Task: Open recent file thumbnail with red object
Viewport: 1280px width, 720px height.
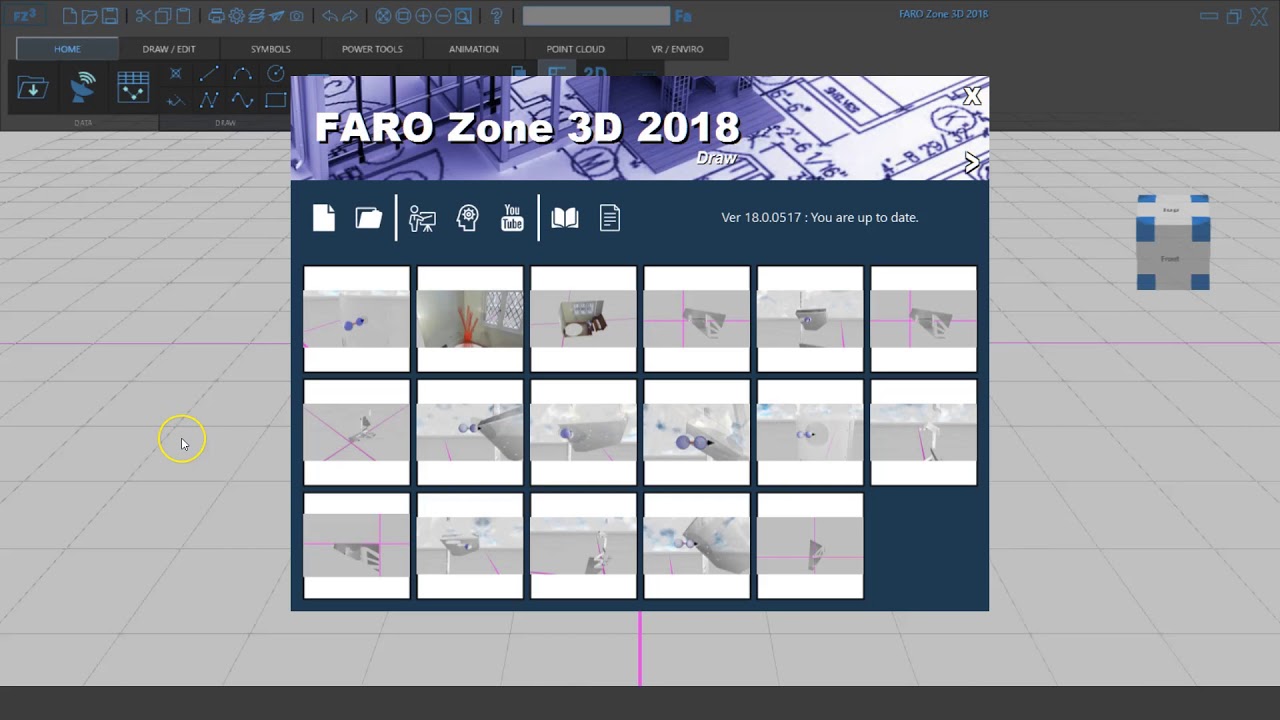Action: (470, 319)
